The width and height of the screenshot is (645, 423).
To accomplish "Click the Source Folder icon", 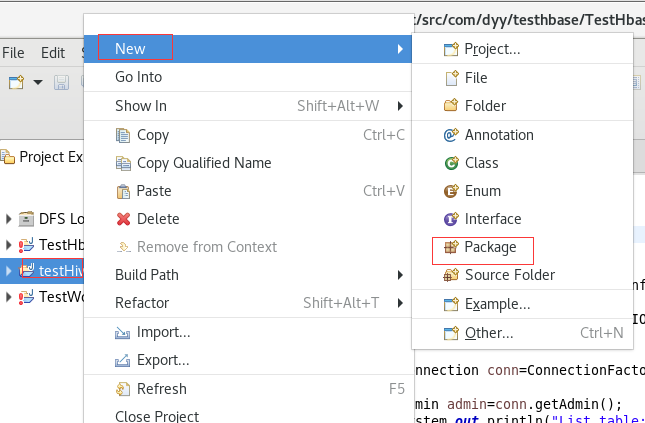I will pyautogui.click(x=449, y=275).
